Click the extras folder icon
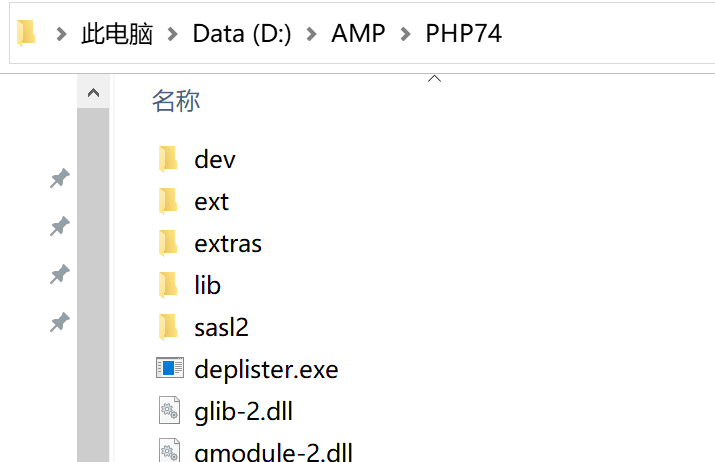The width and height of the screenshot is (715, 462). 168,243
